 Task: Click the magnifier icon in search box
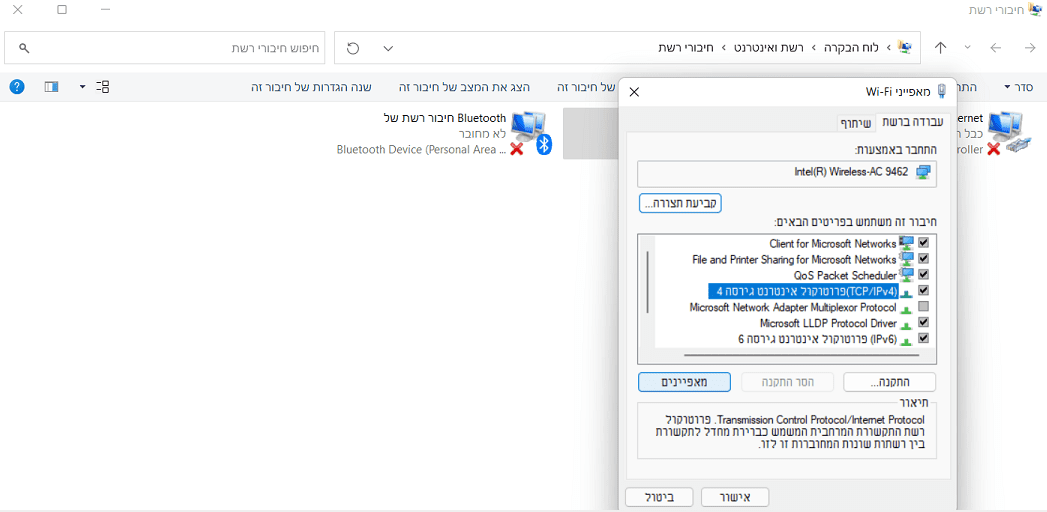click(x=23, y=49)
